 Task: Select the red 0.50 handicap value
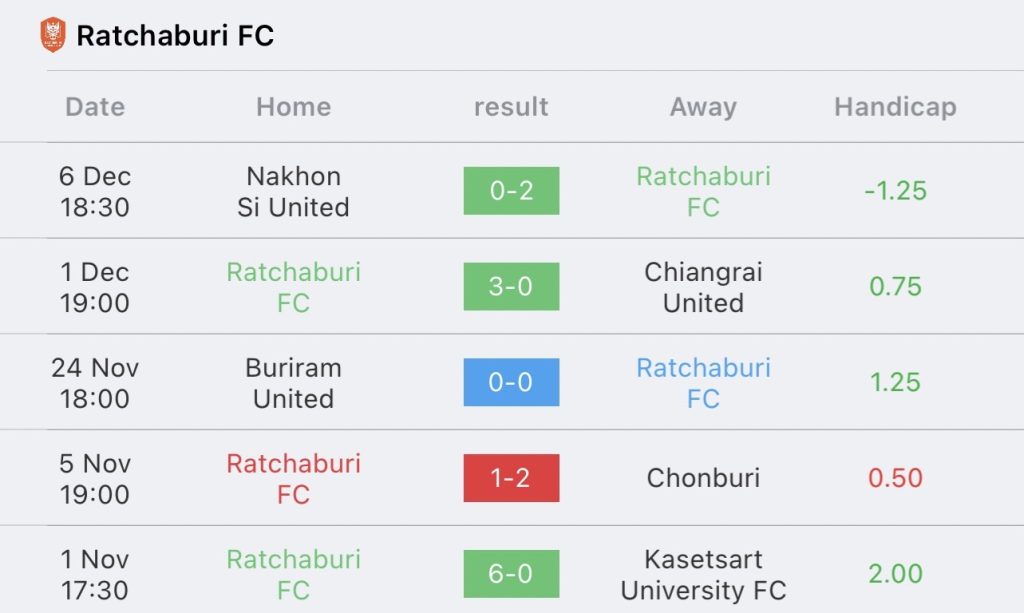point(895,478)
